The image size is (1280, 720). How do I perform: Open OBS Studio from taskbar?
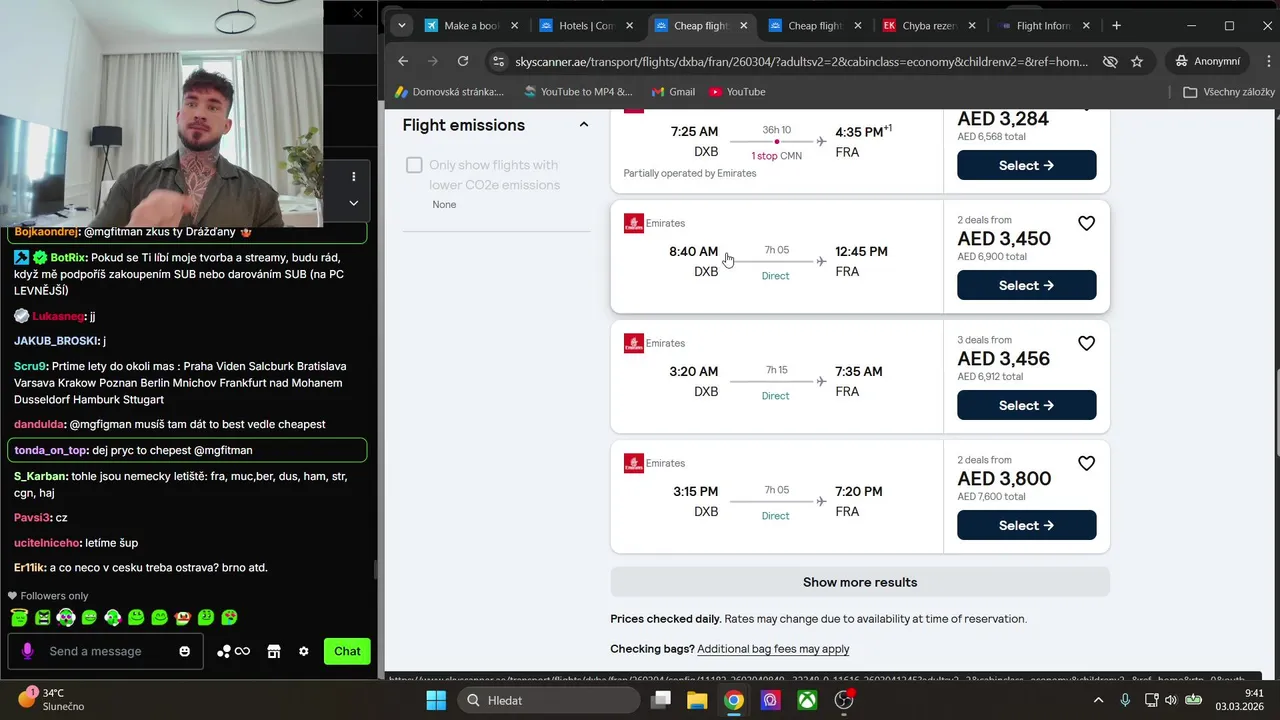tap(844, 700)
